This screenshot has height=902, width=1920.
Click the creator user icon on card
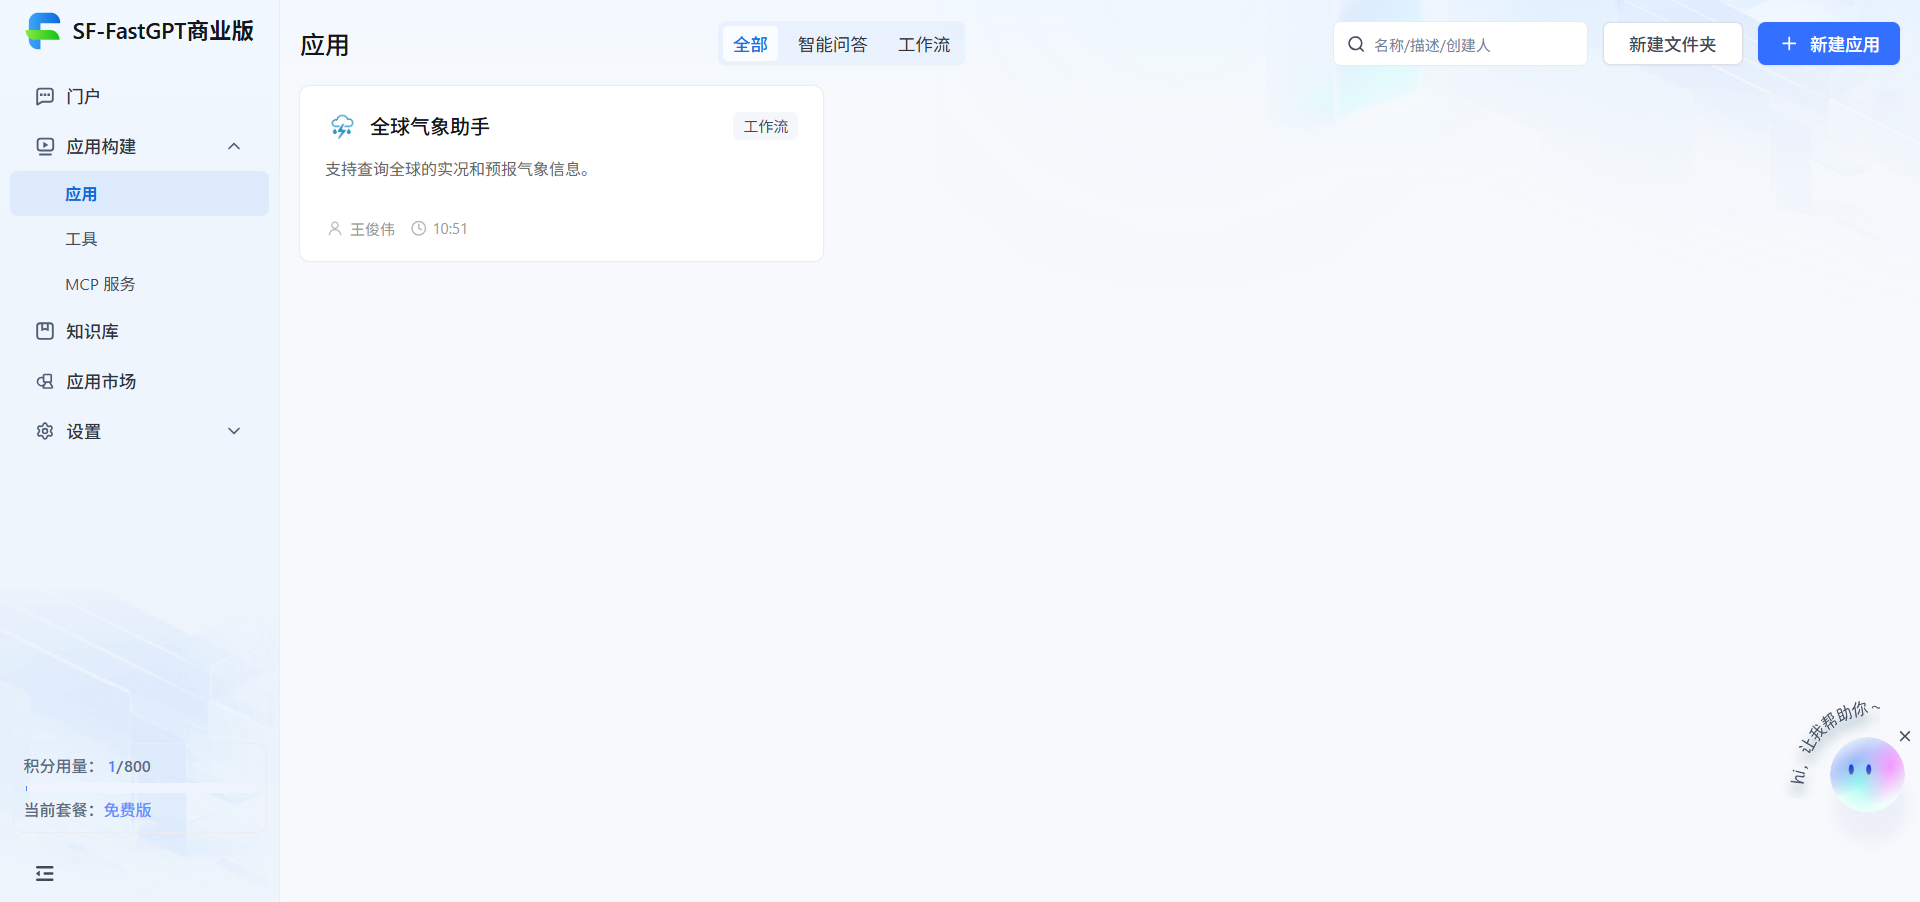point(335,229)
